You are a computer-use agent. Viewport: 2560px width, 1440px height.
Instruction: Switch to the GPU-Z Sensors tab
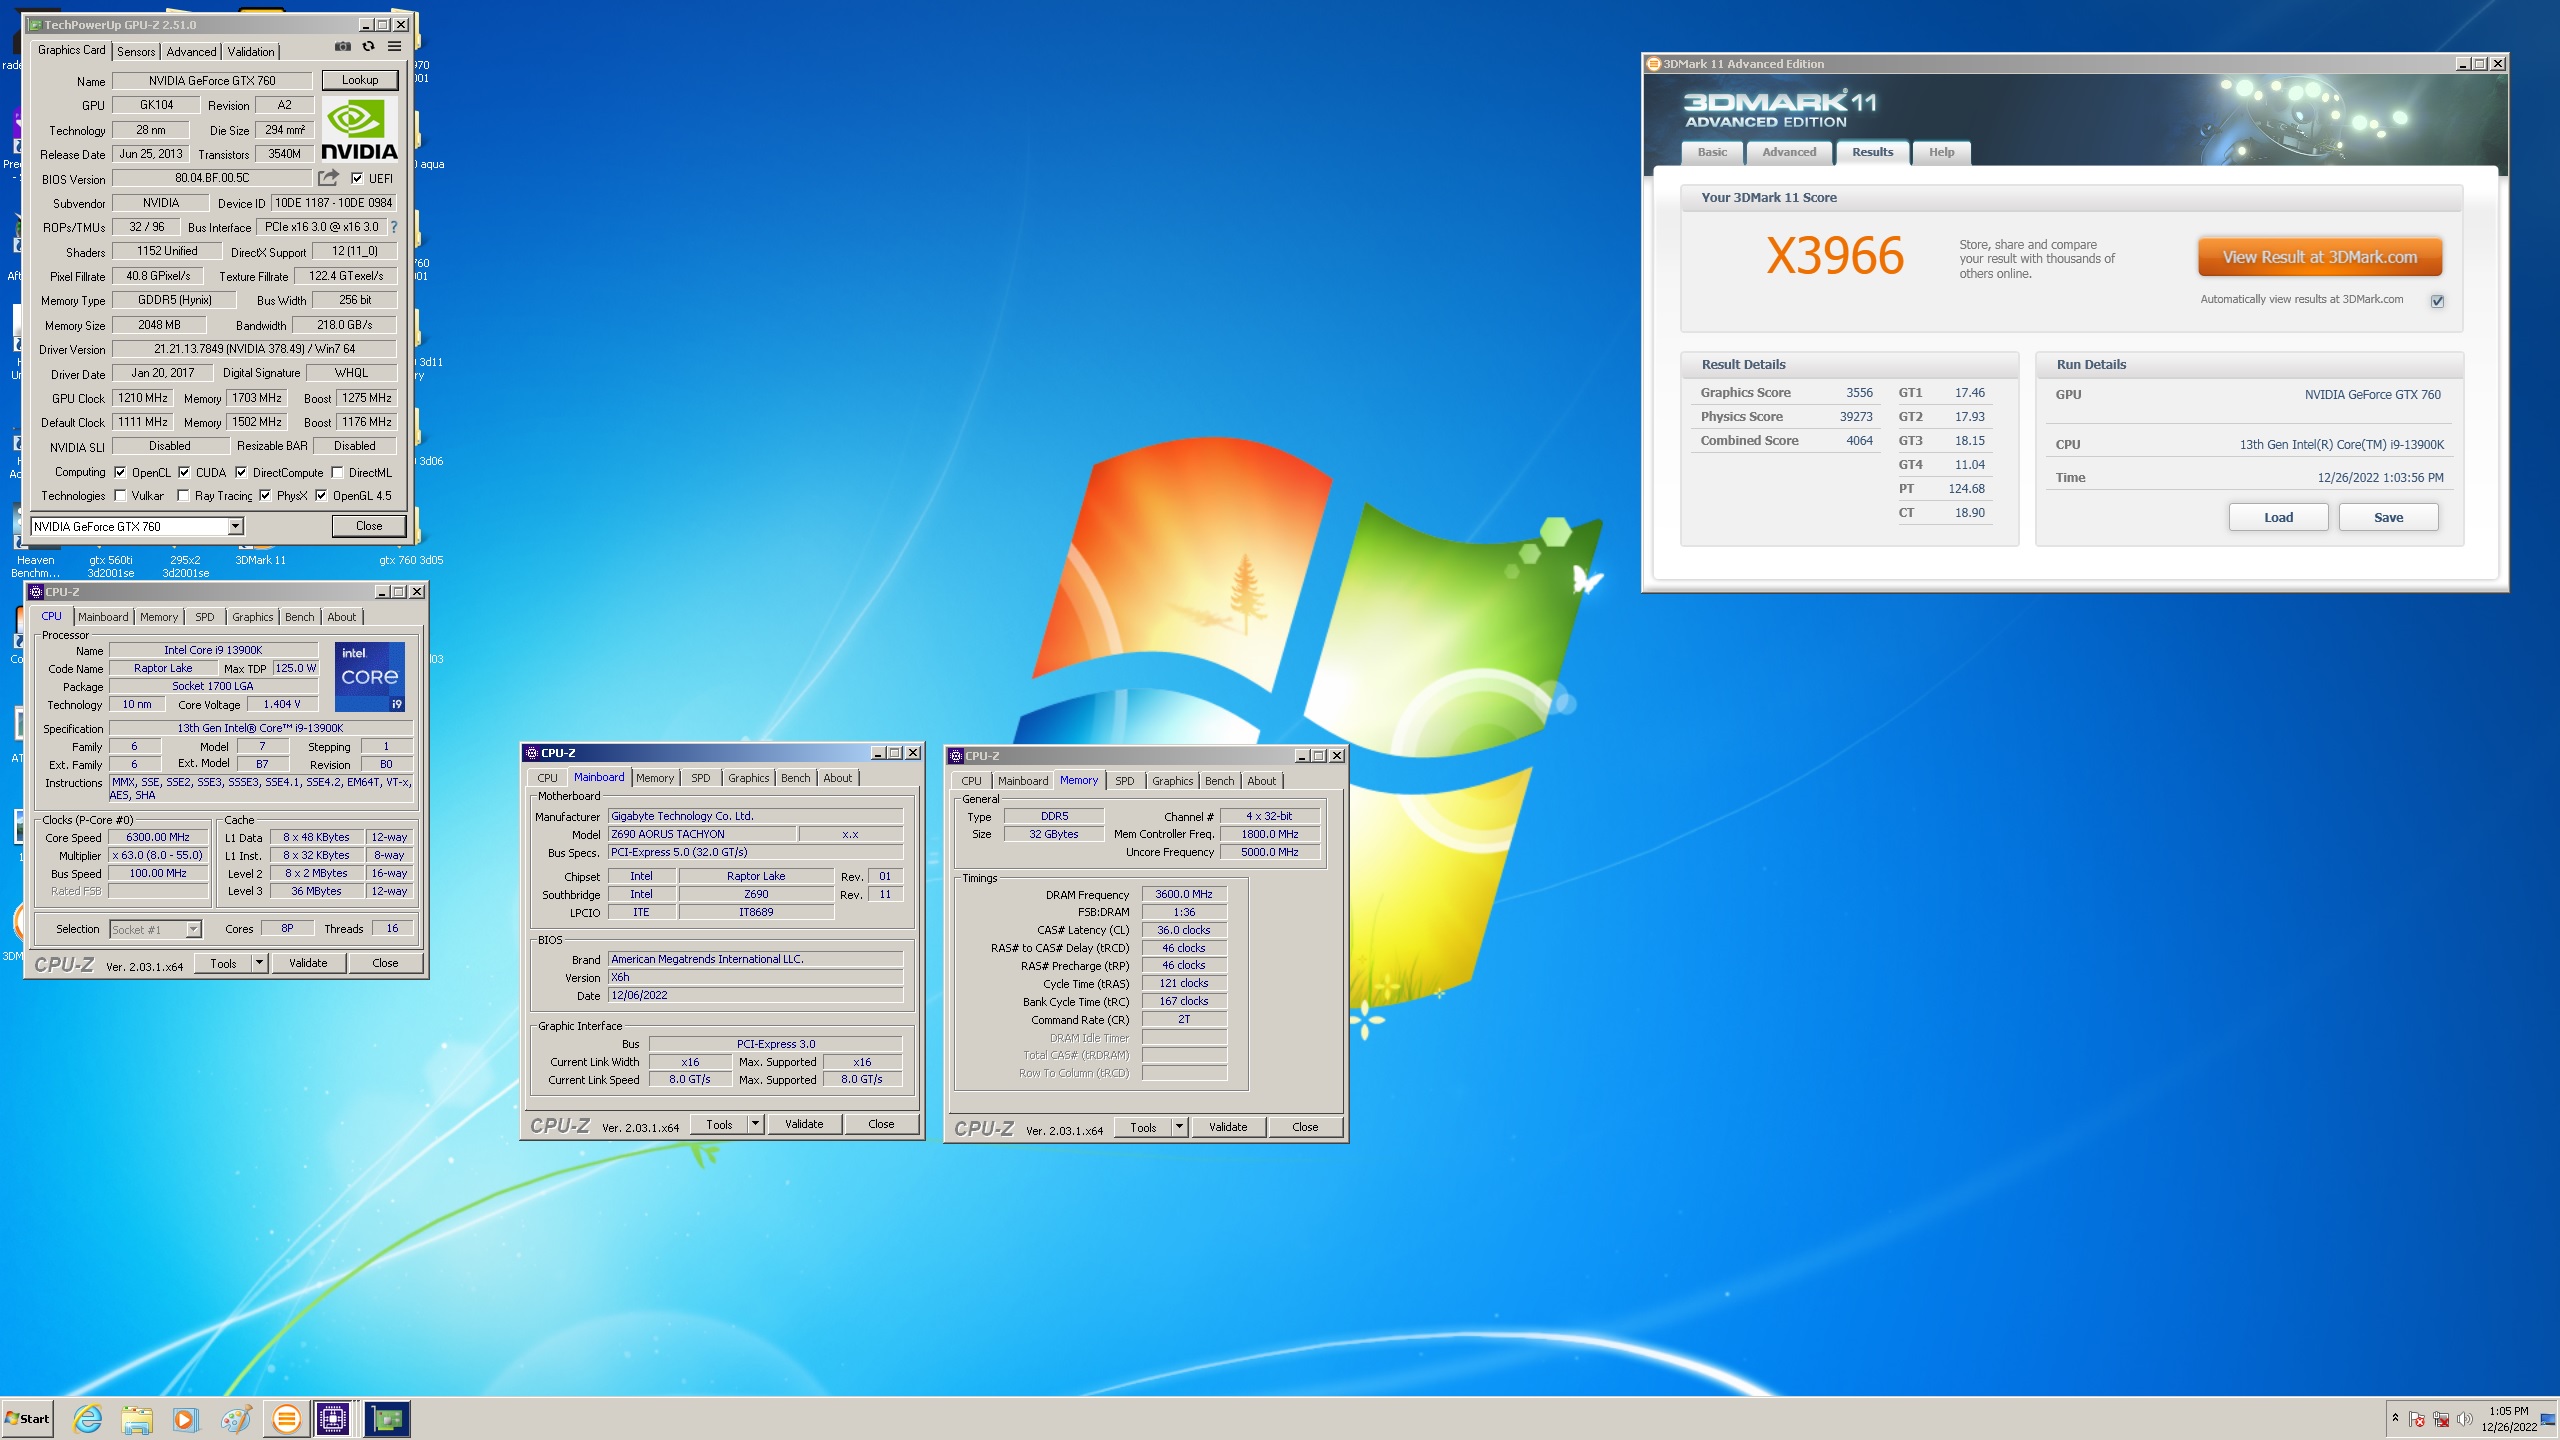[136, 52]
